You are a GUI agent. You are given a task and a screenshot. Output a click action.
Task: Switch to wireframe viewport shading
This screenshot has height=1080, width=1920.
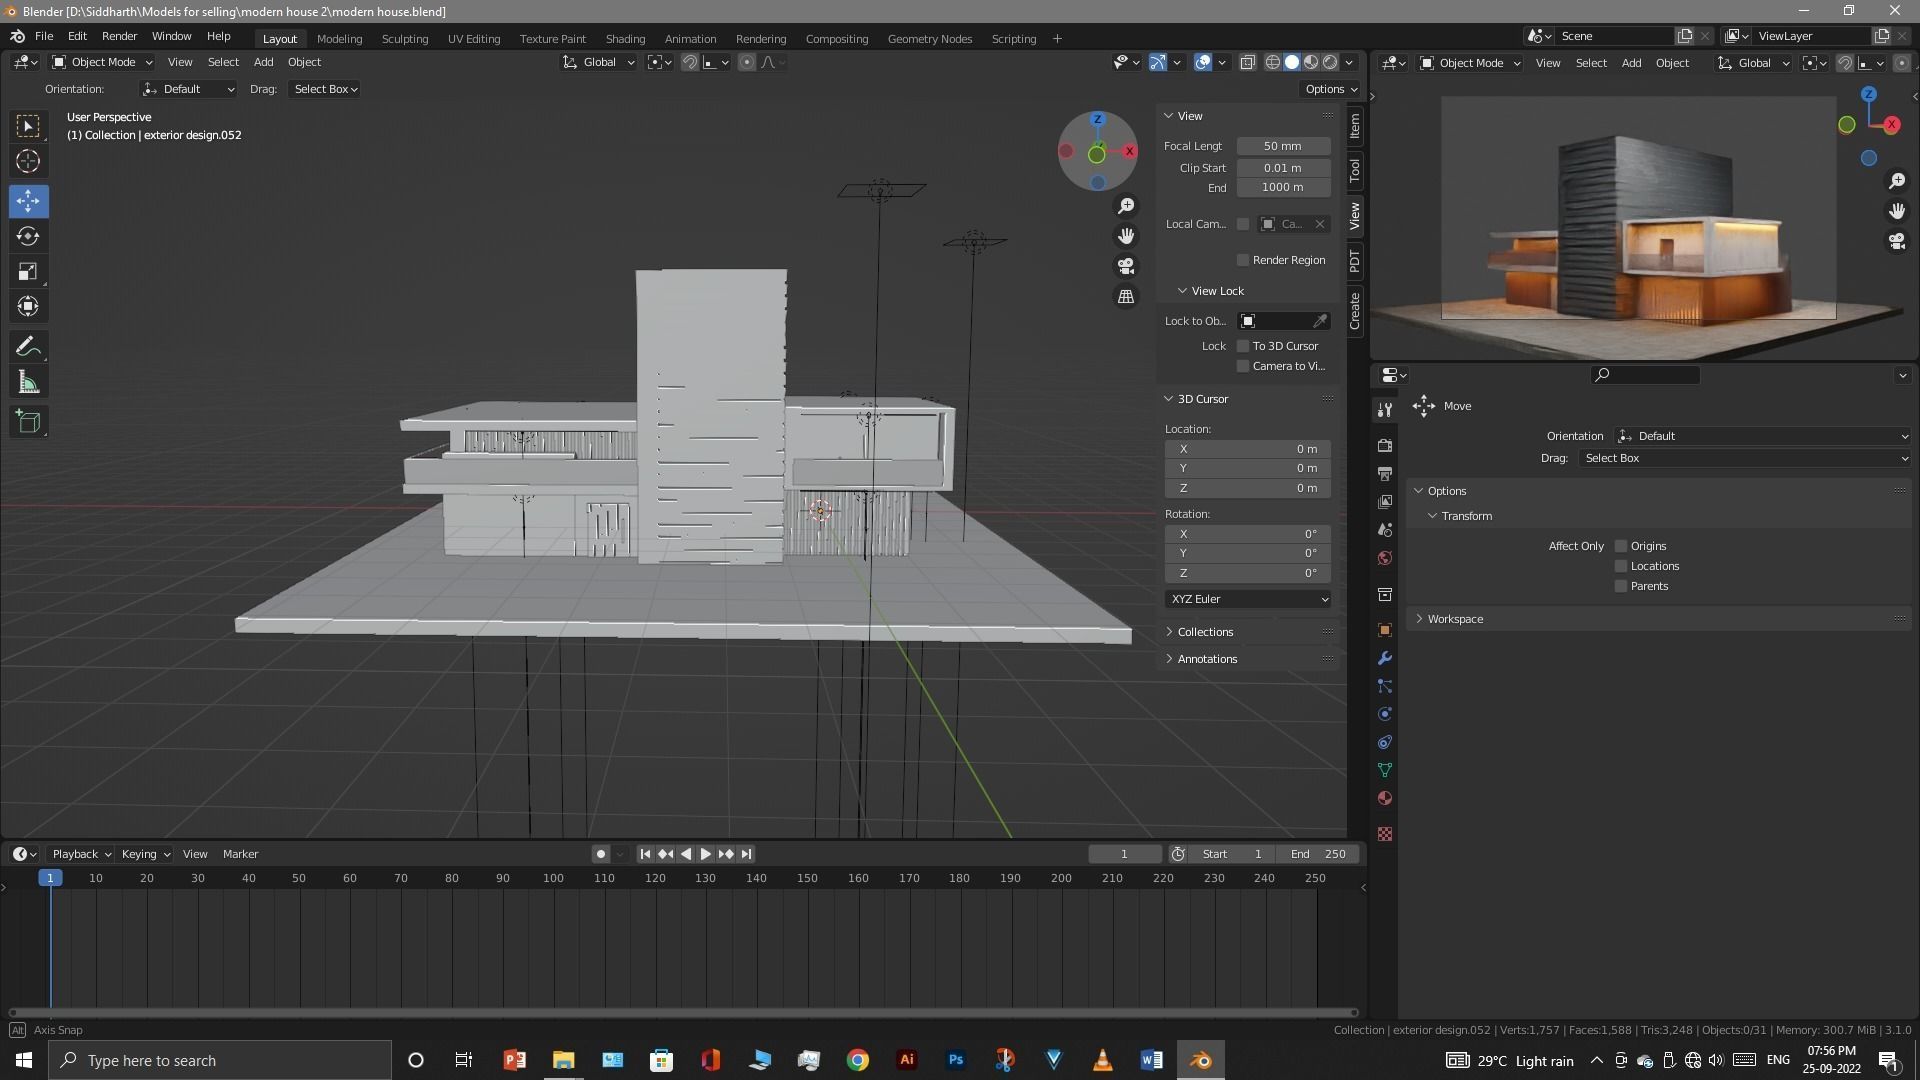click(1273, 62)
